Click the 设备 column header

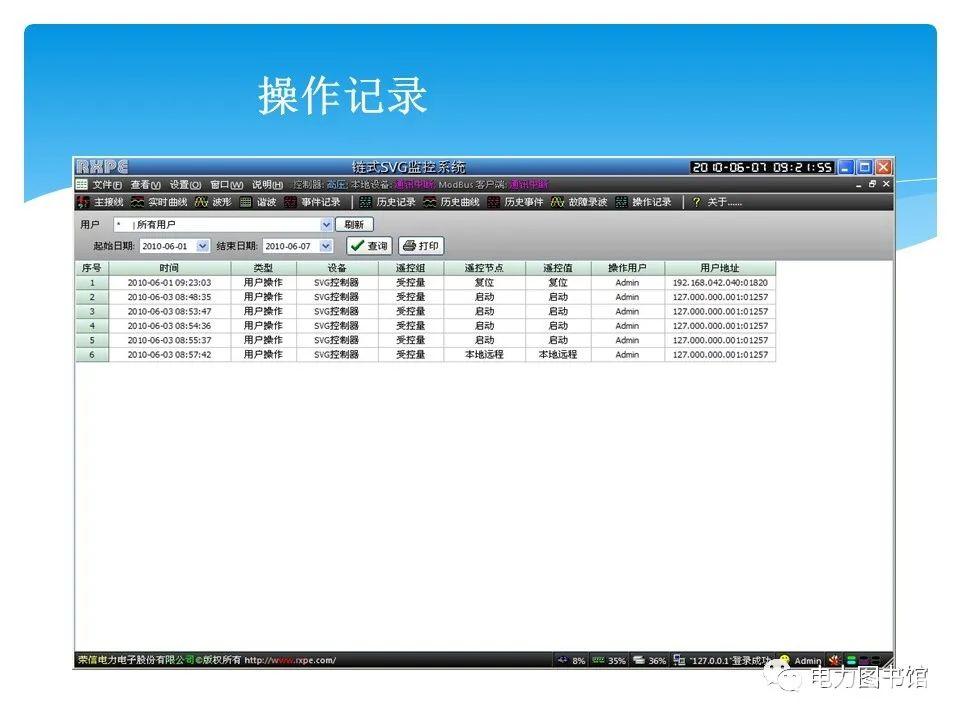click(337, 268)
